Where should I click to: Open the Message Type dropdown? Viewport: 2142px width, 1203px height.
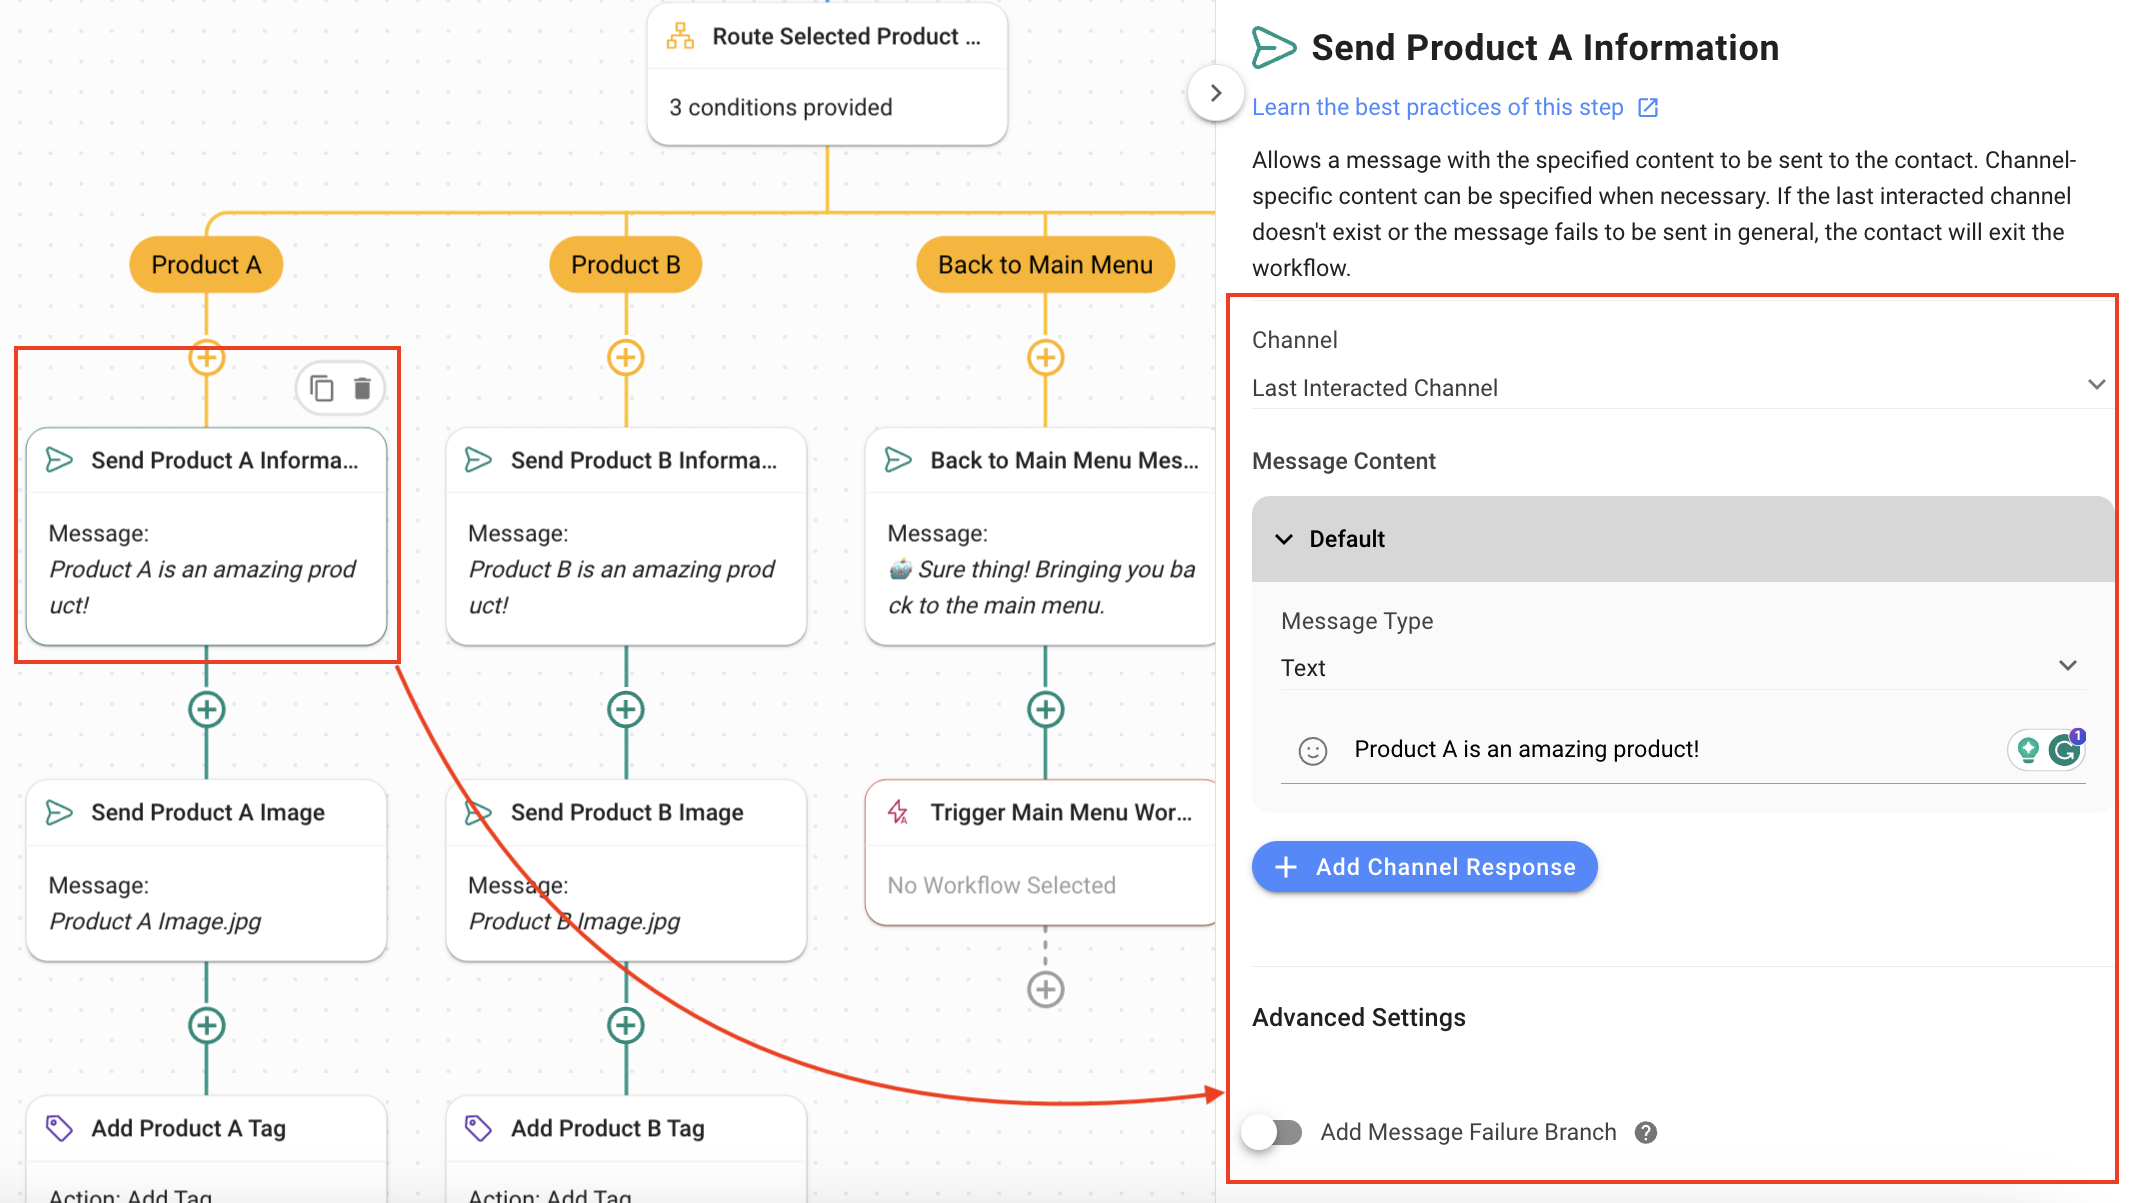(1678, 667)
